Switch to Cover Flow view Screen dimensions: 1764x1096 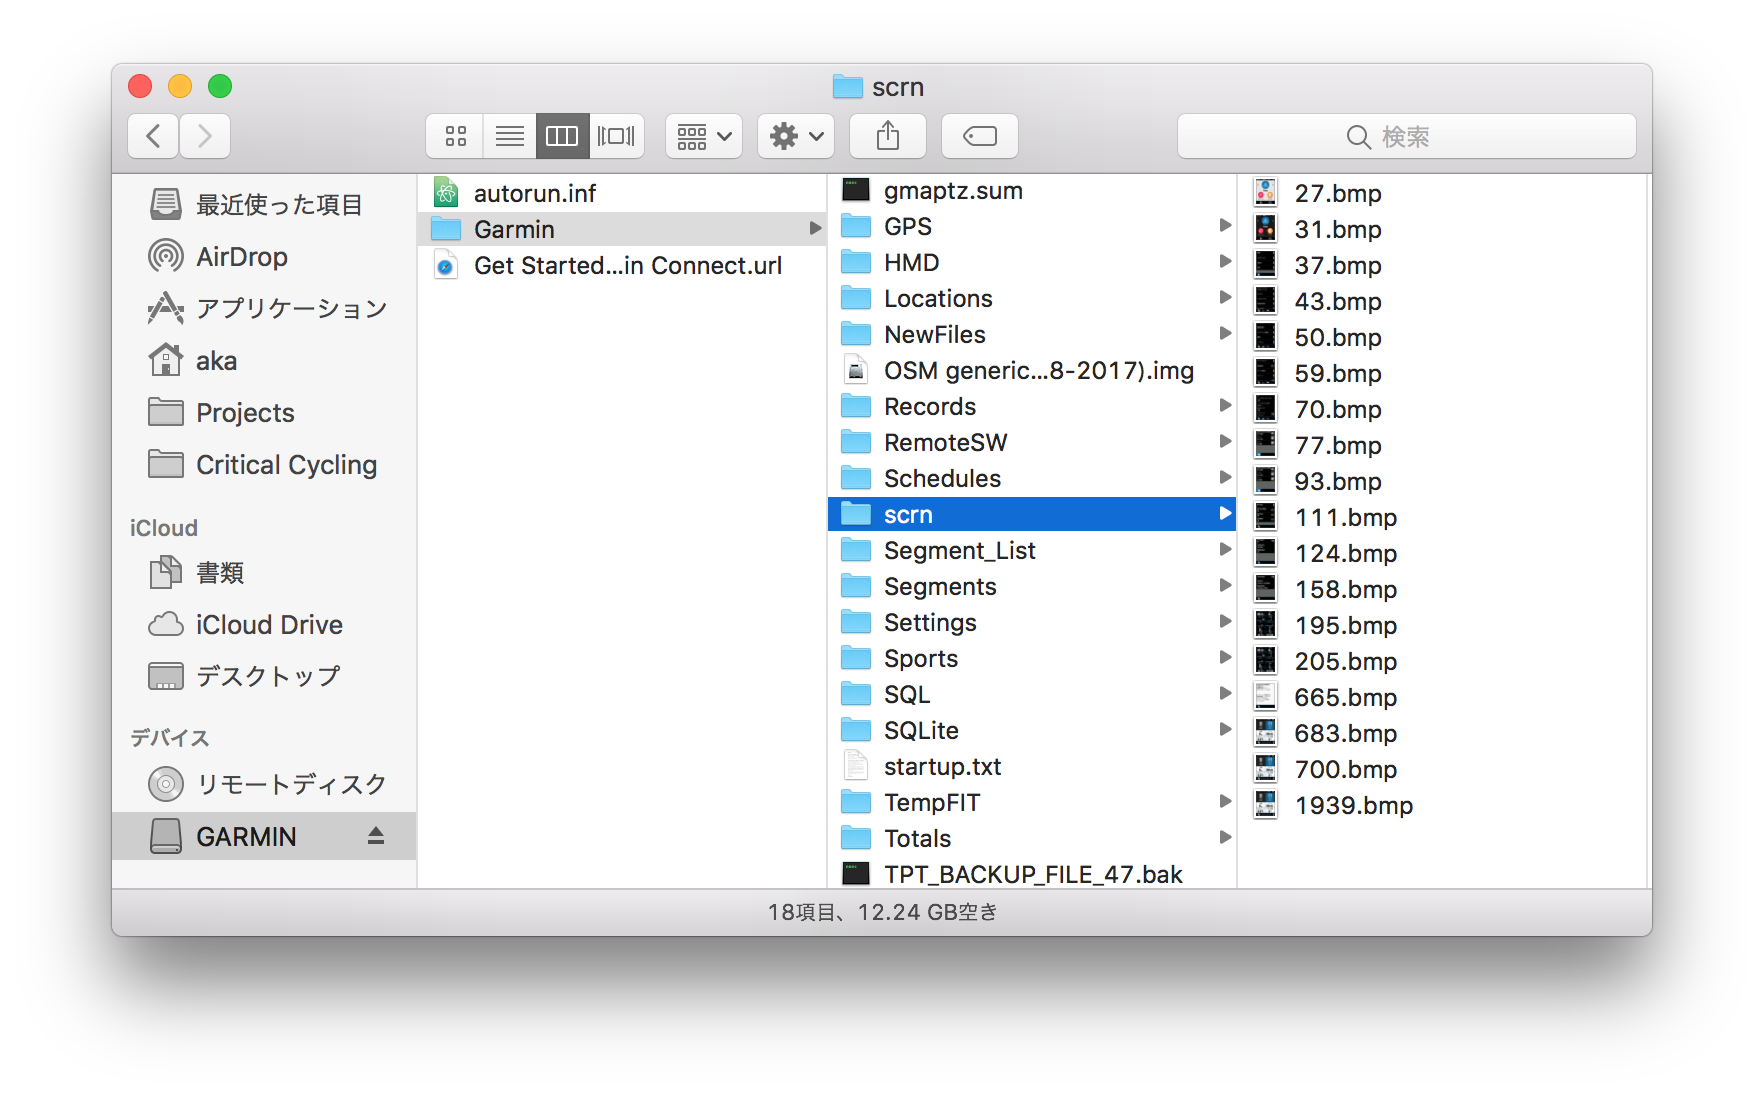pyautogui.click(x=616, y=136)
